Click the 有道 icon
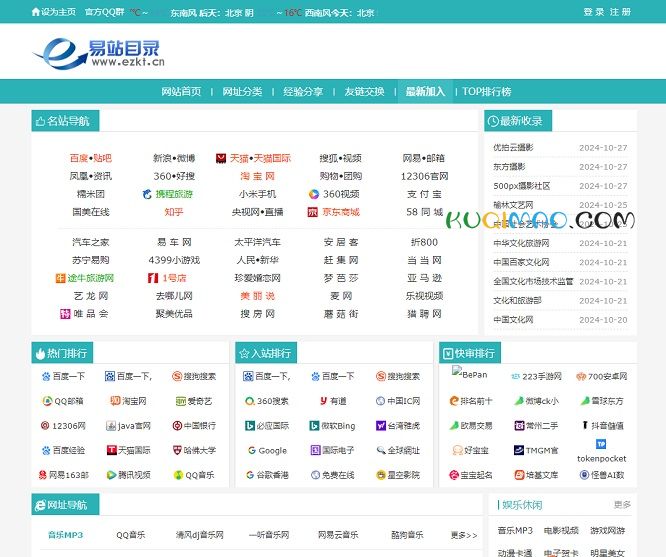 tap(323, 401)
